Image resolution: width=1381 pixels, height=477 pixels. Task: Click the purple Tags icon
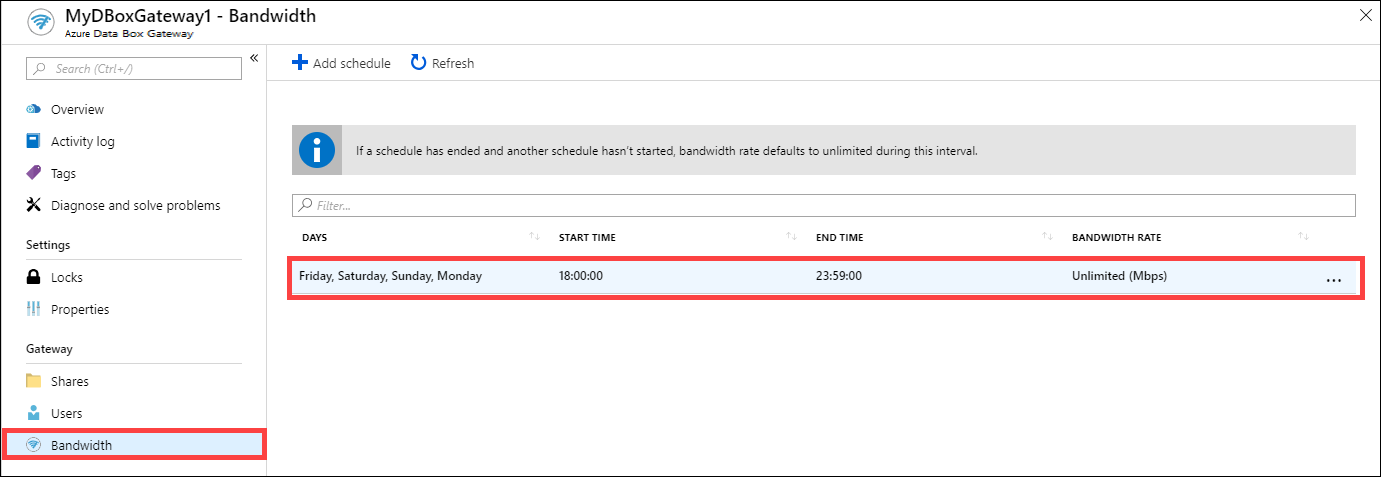33,173
